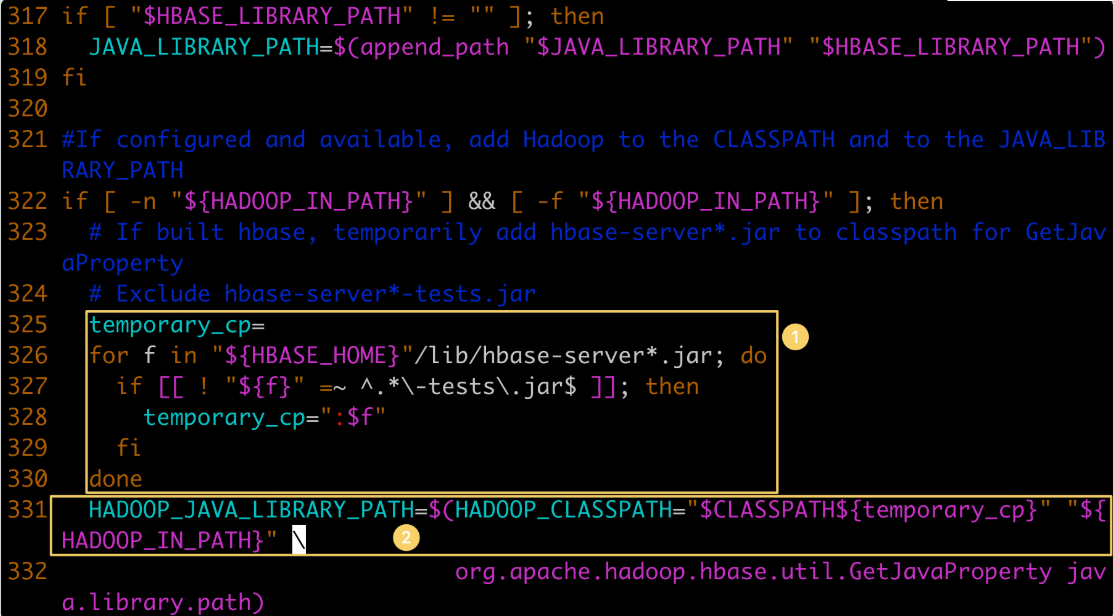Click the 'done' keyword on line 330
This screenshot has width=1114, height=616.
[x=116, y=479]
